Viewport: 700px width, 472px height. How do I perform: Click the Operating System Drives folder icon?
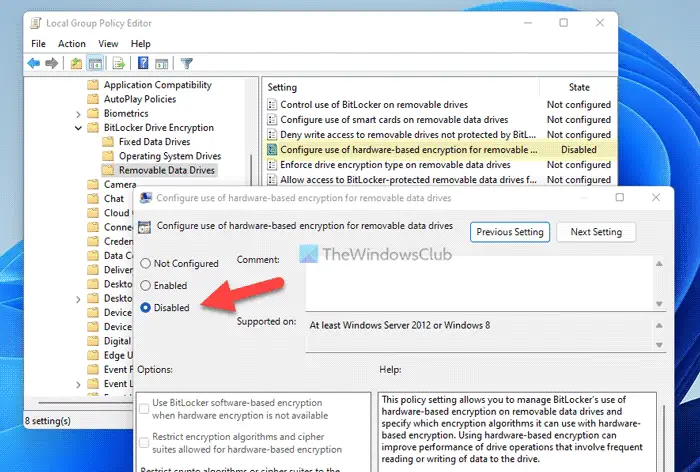[x=108, y=156]
